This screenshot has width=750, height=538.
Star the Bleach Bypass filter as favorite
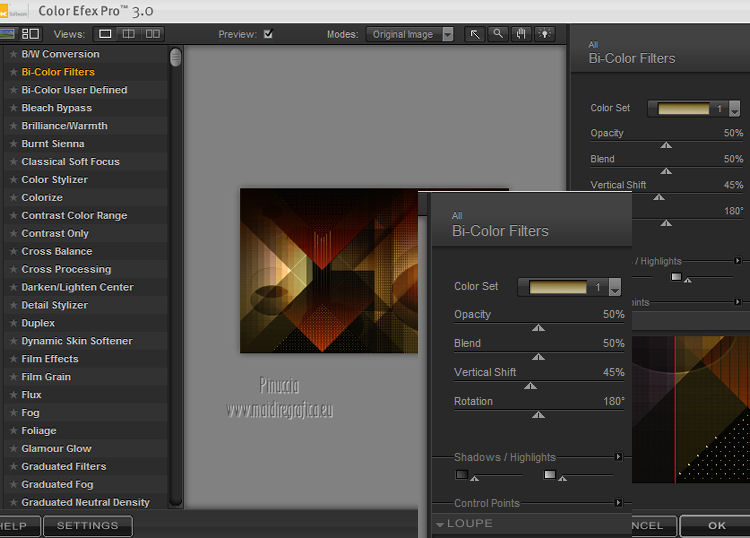[13, 108]
